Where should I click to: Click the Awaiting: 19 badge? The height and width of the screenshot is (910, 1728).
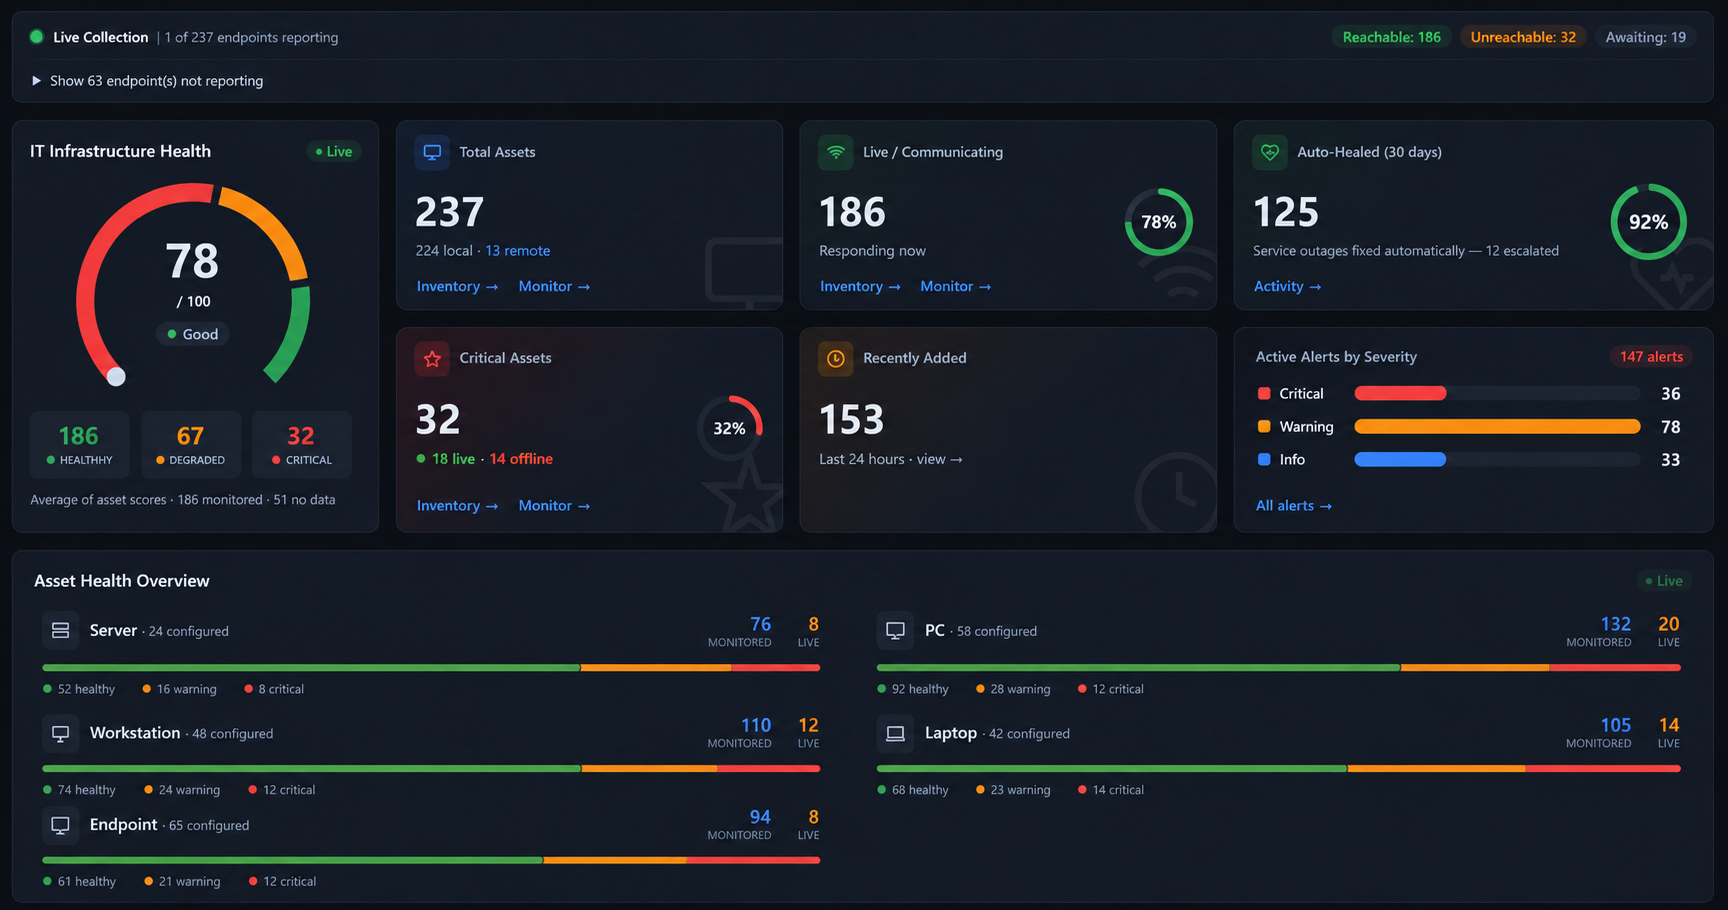tap(1645, 37)
